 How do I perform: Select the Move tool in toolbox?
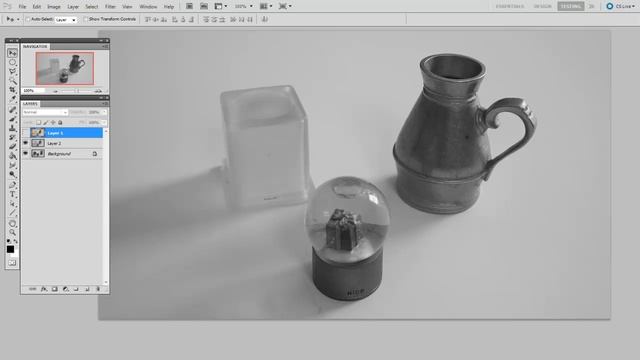pyautogui.click(x=12, y=53)
